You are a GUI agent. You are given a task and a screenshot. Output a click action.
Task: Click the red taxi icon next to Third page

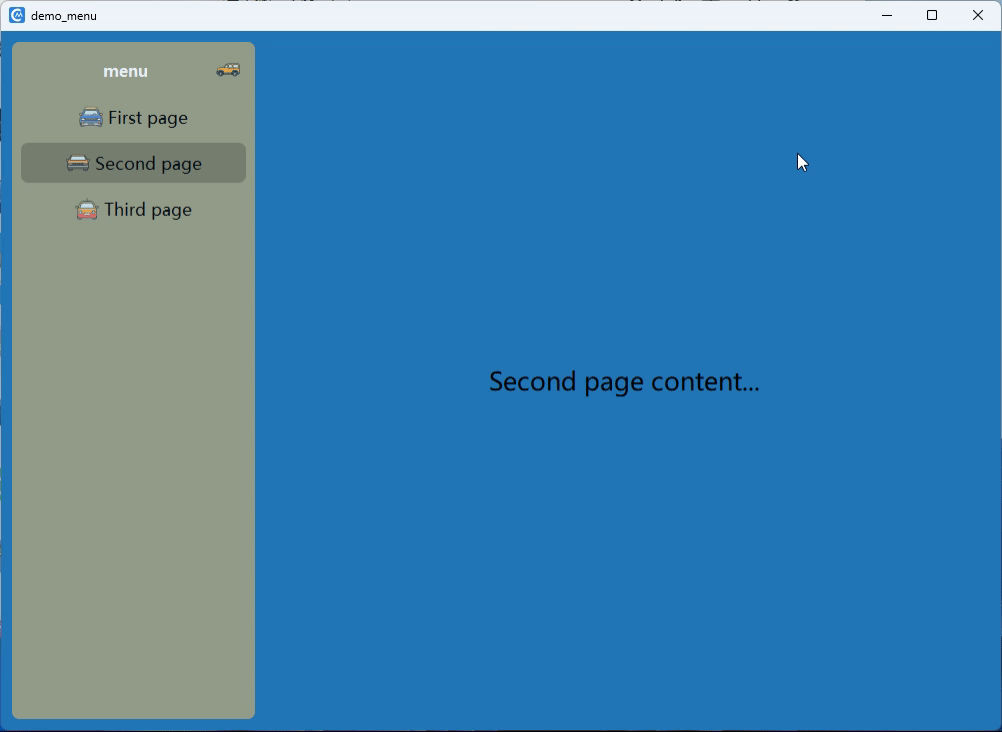point(87,210)
